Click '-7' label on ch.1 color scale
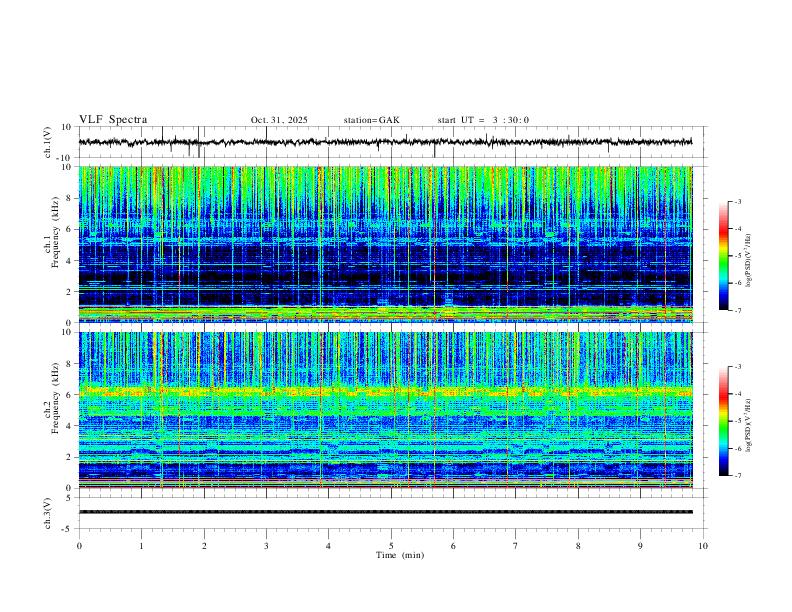The height and width of the screenshot is (612, 792). coord(737,310)
